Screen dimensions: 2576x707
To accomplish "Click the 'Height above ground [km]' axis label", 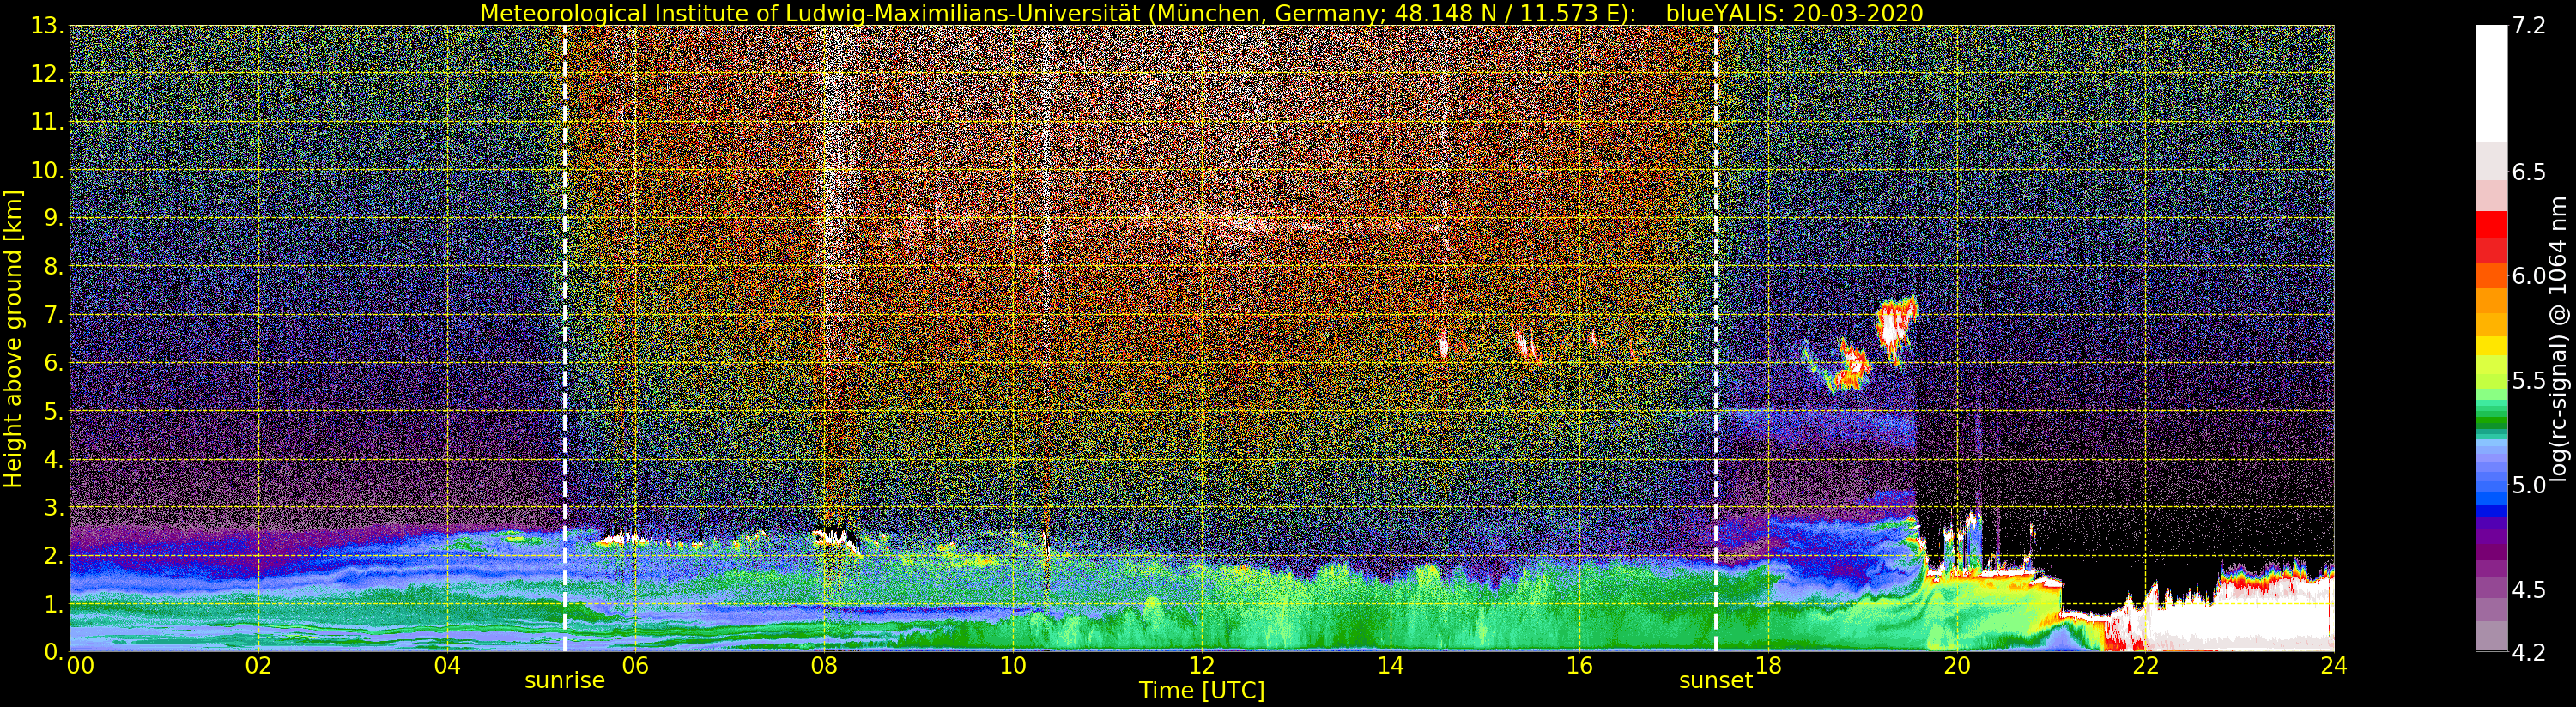I will [13, 339].
